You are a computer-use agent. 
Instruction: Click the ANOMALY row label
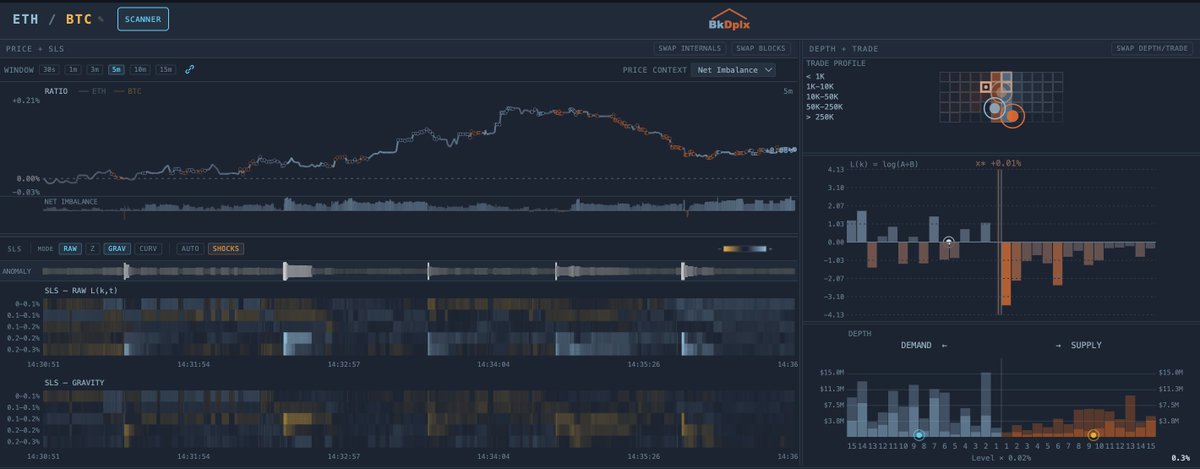point(18,271)
